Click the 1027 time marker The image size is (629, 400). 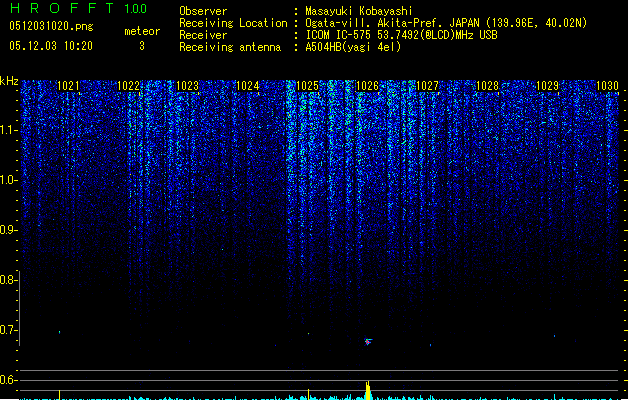click(428, 86)
